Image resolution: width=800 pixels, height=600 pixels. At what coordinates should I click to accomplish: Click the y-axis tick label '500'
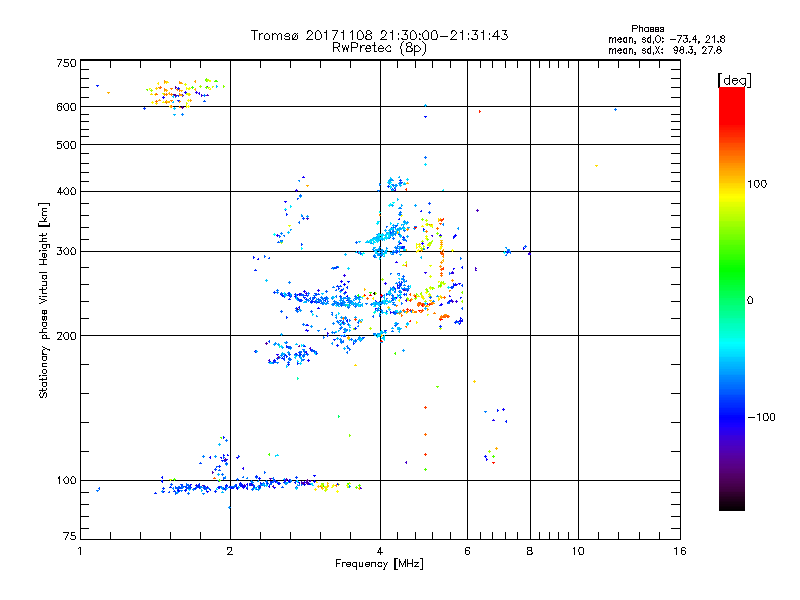[66, 145]
